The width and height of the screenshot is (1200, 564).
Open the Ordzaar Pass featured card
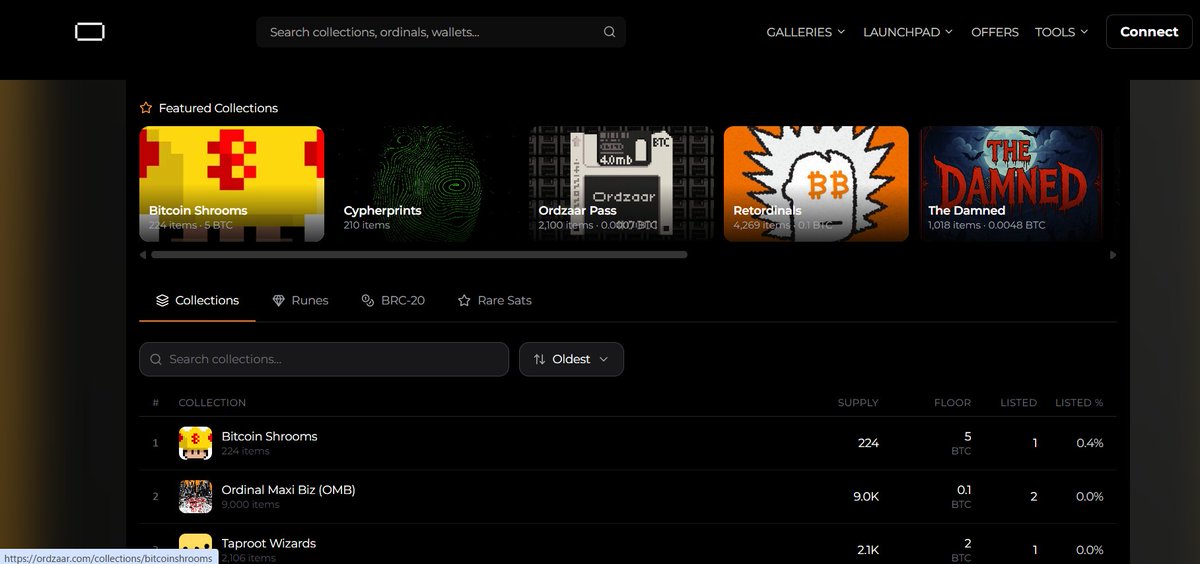pos(621,183)
